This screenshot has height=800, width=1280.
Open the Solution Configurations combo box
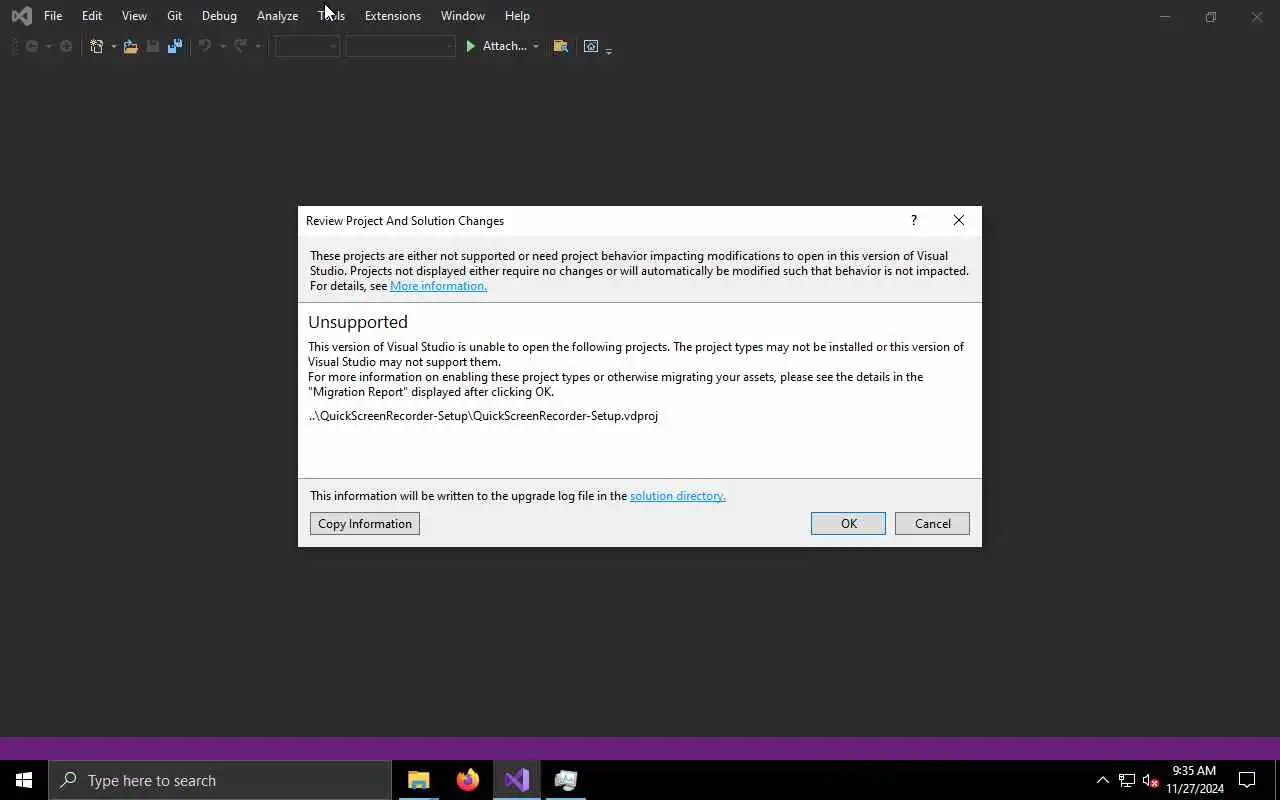307,46
